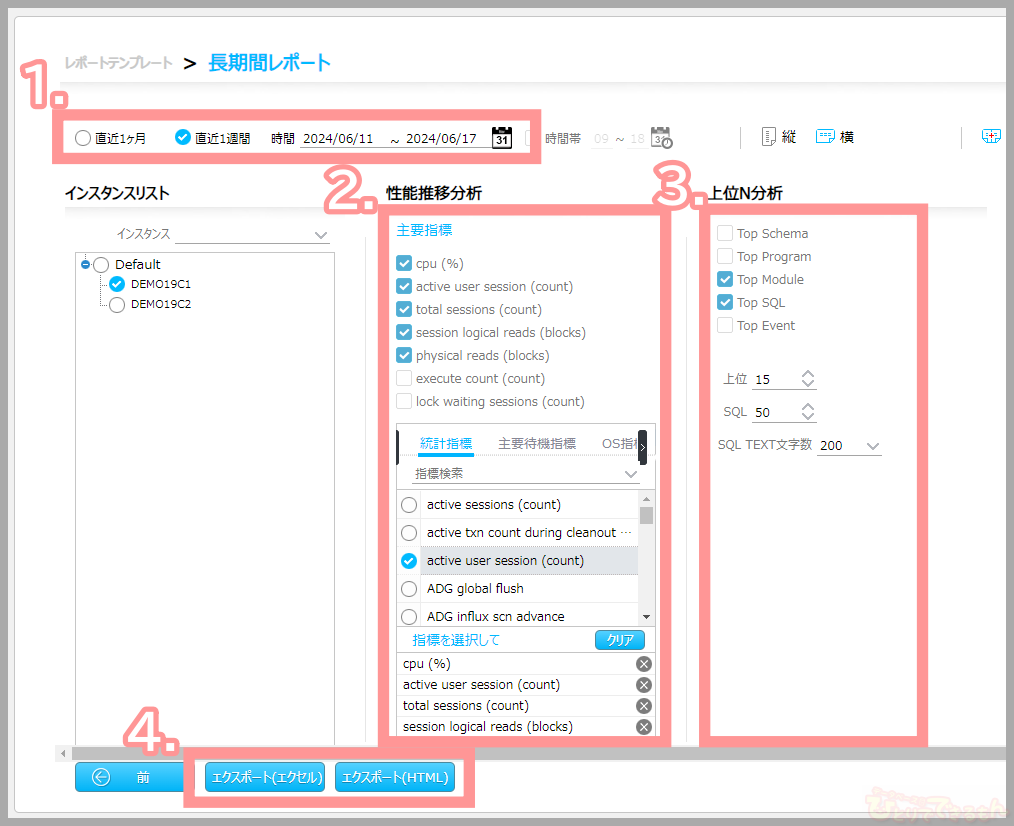Collapse the Default instance tree node
Image resolution: width=1014 pixels, height=826 pixels.
(86, 264)
